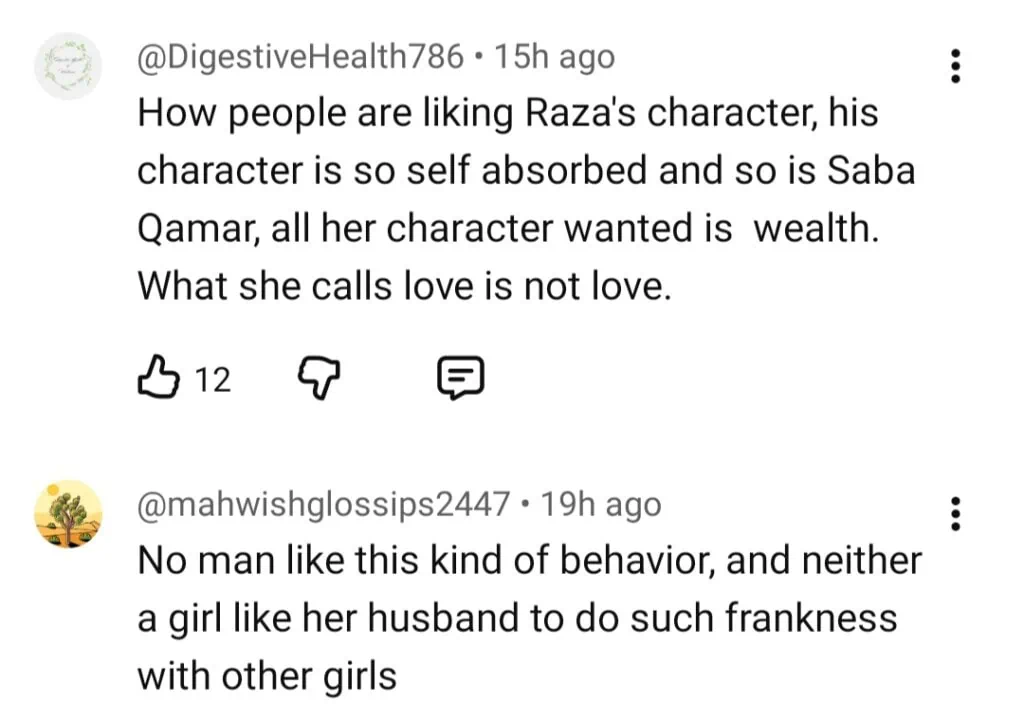Screen dimensions: 1024x721
Task: Visit the @mahwishglossips2447 channel username
Action: pos(323,505)
